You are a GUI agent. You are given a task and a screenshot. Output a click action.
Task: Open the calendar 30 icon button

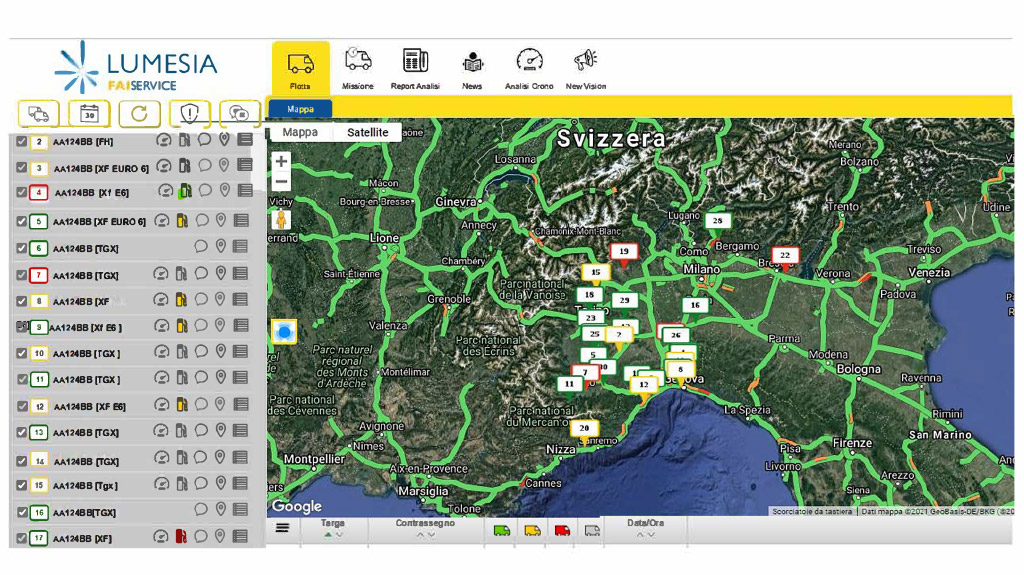89,114
